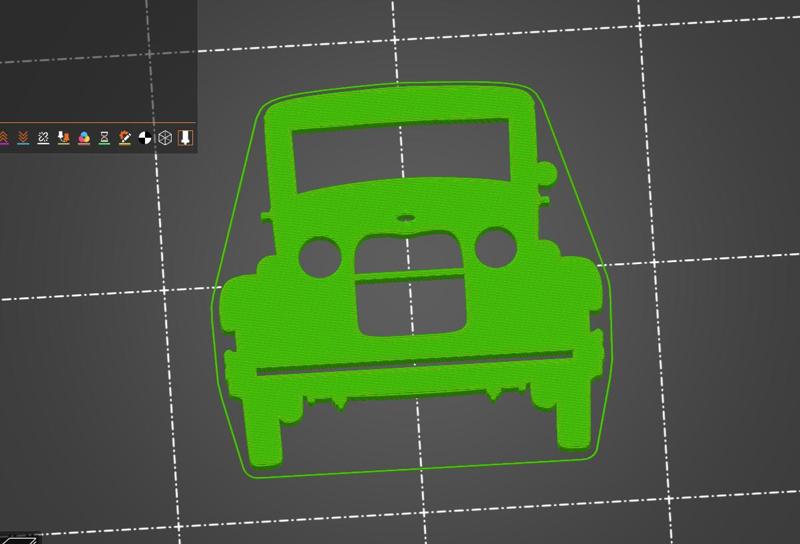
Task: Click the hourglass time icon
Action: (104, 137)
